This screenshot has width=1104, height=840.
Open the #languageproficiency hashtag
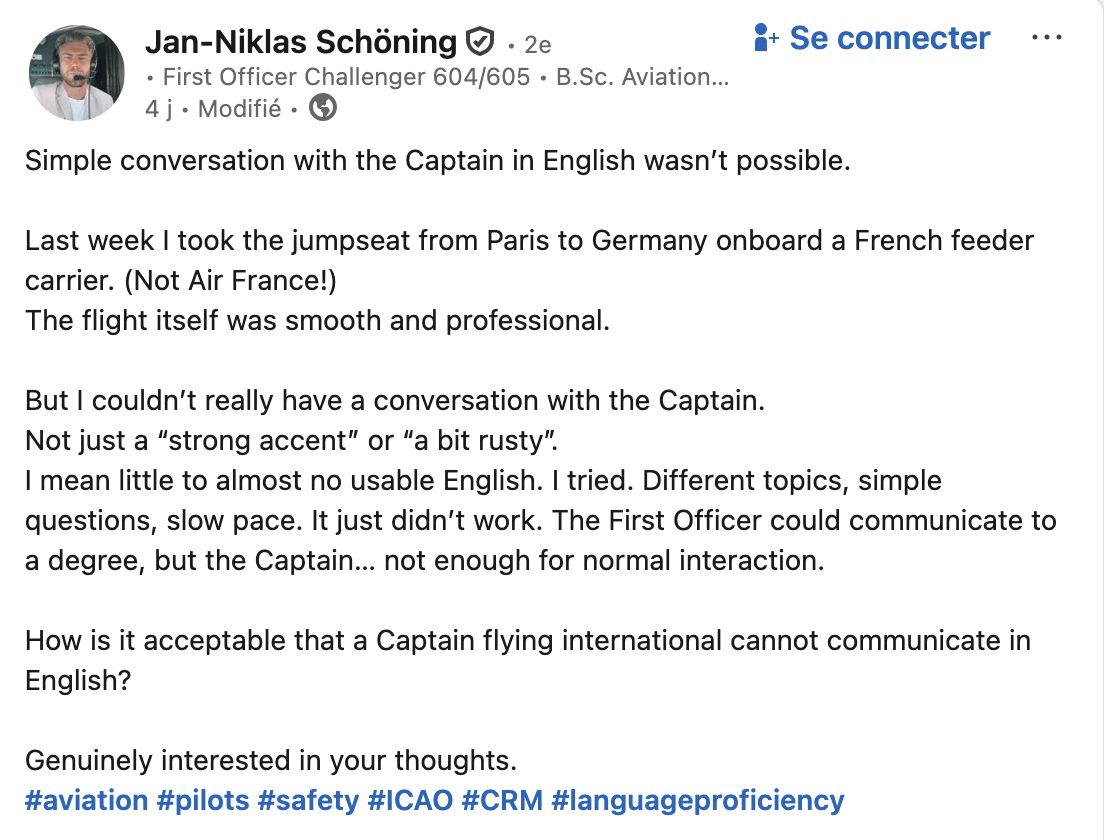point(697,801)
